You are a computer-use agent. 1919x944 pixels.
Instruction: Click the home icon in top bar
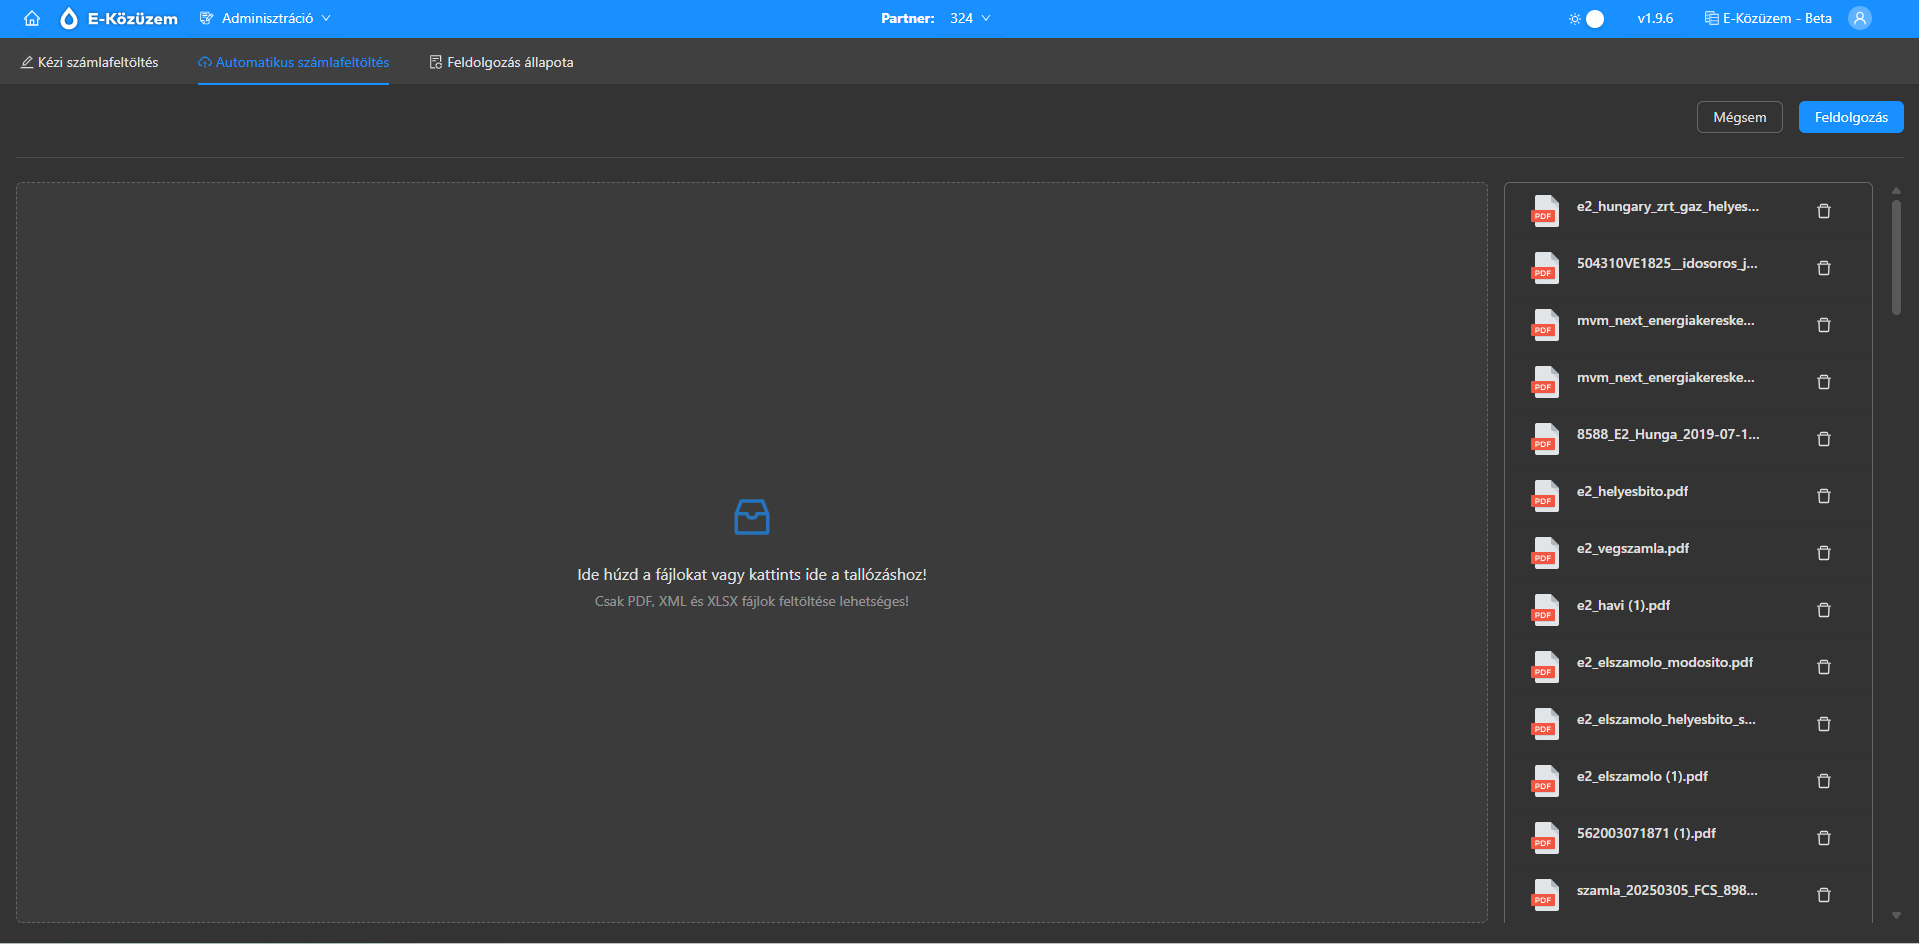(x=32, y=18)
